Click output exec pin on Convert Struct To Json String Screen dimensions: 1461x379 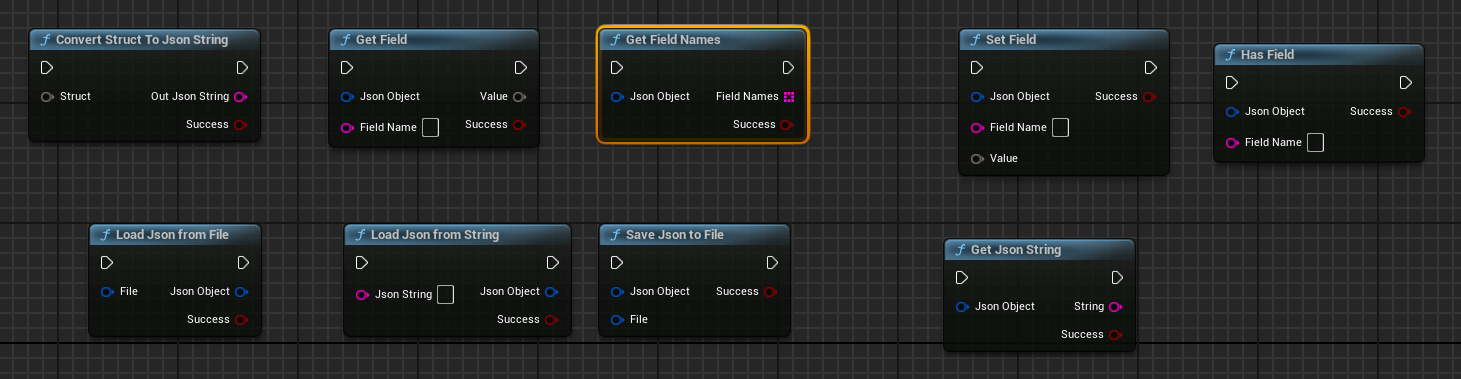(242, 68)
